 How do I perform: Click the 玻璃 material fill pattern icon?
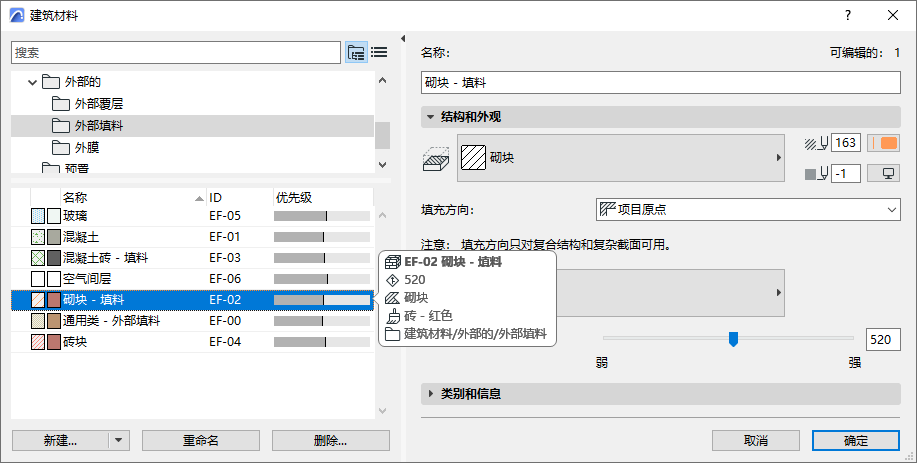point(38,215)
